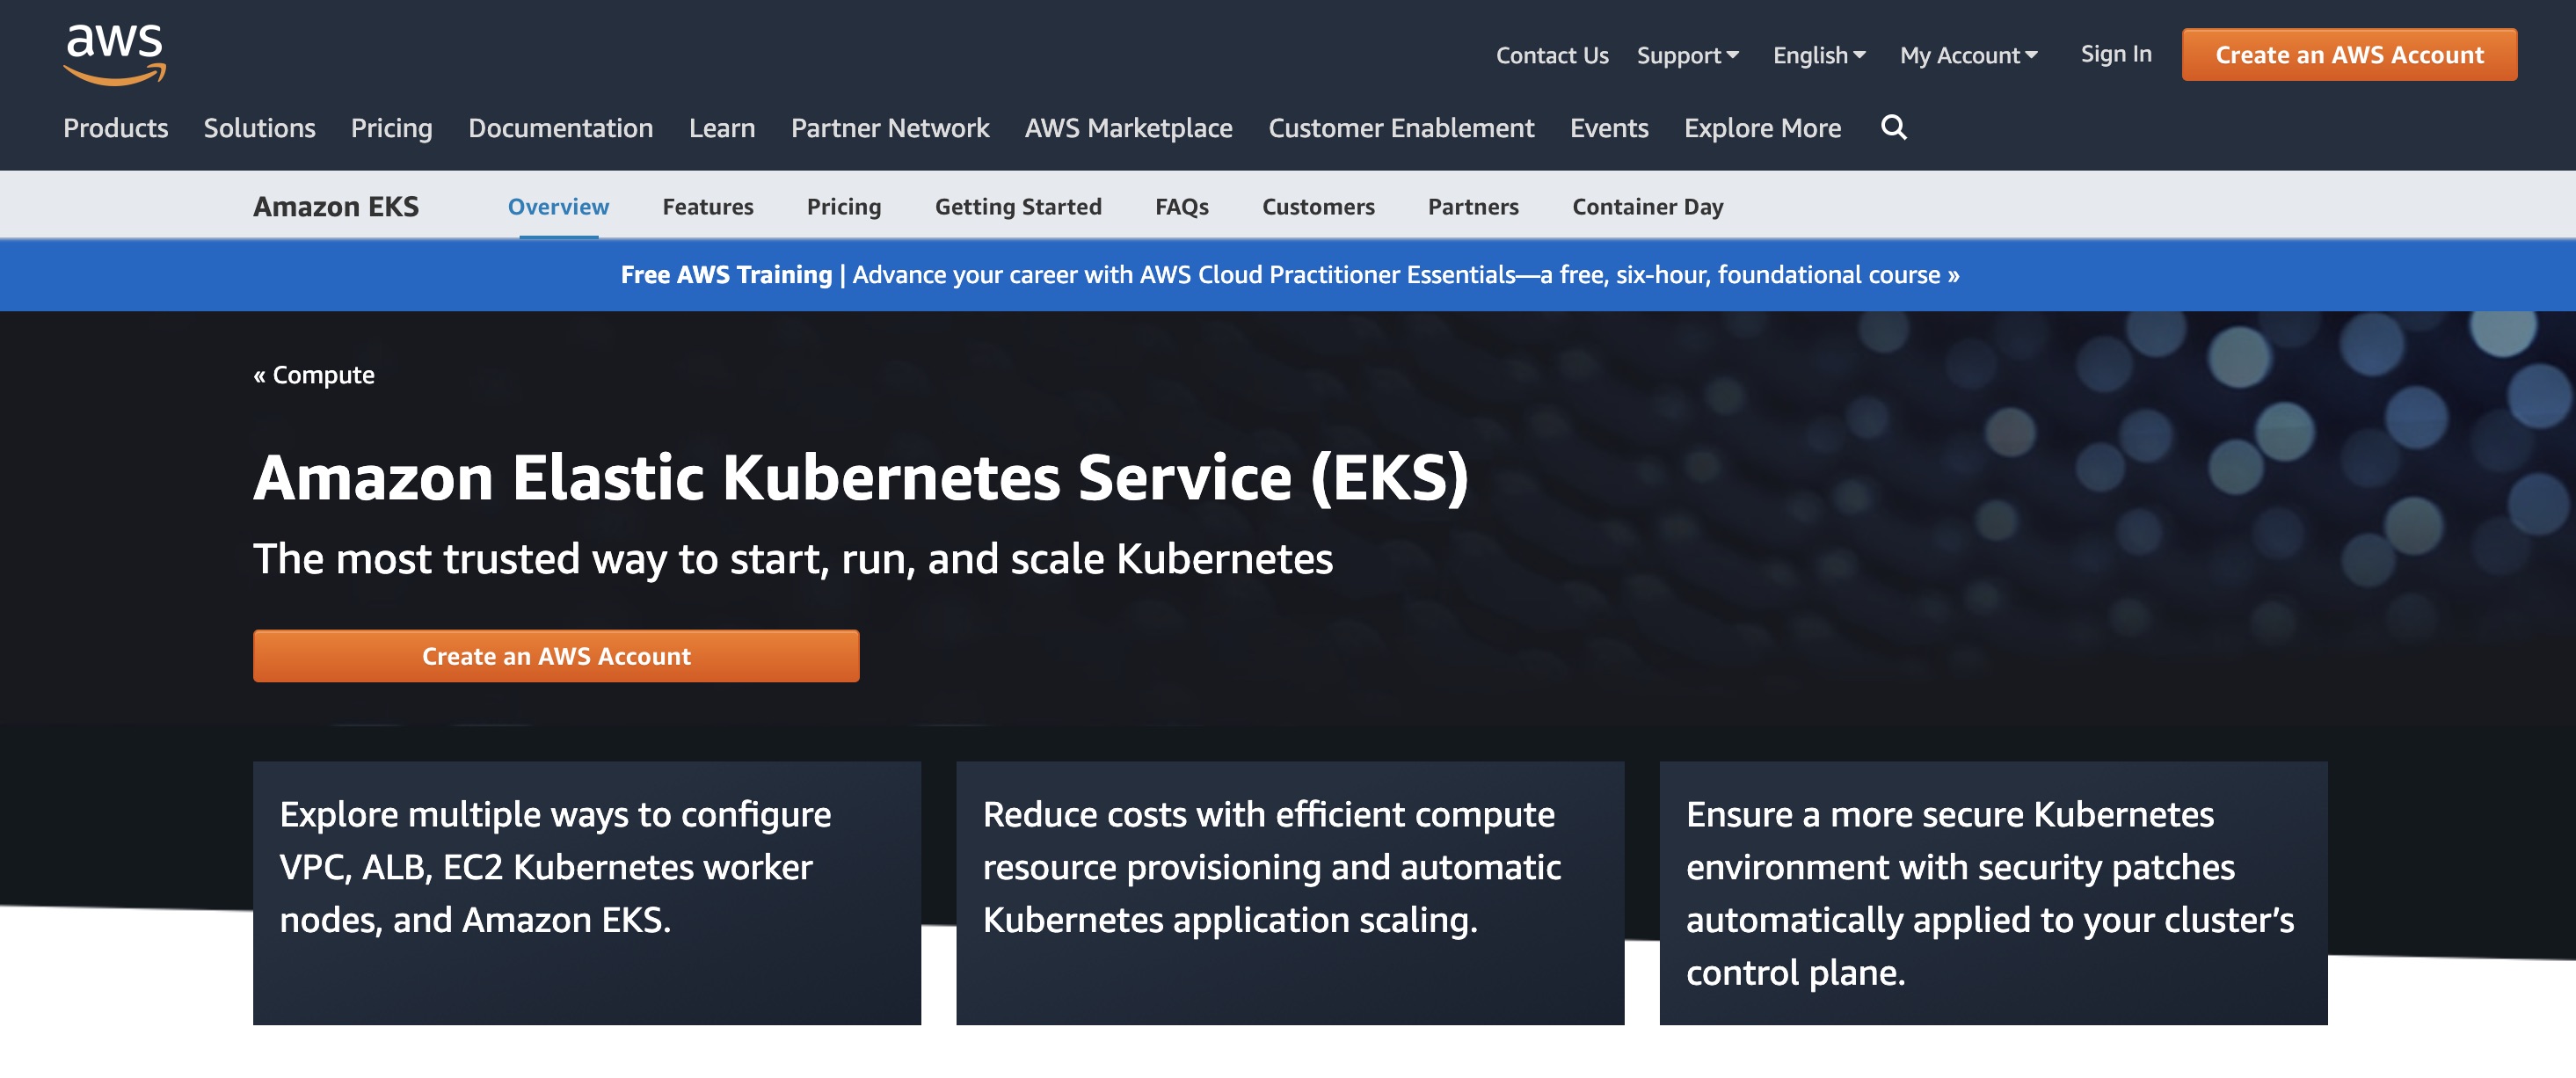Go back to « Compute breadcrumb
The height and width of the screenshot is (1078, 2576).
click(314, 374)
